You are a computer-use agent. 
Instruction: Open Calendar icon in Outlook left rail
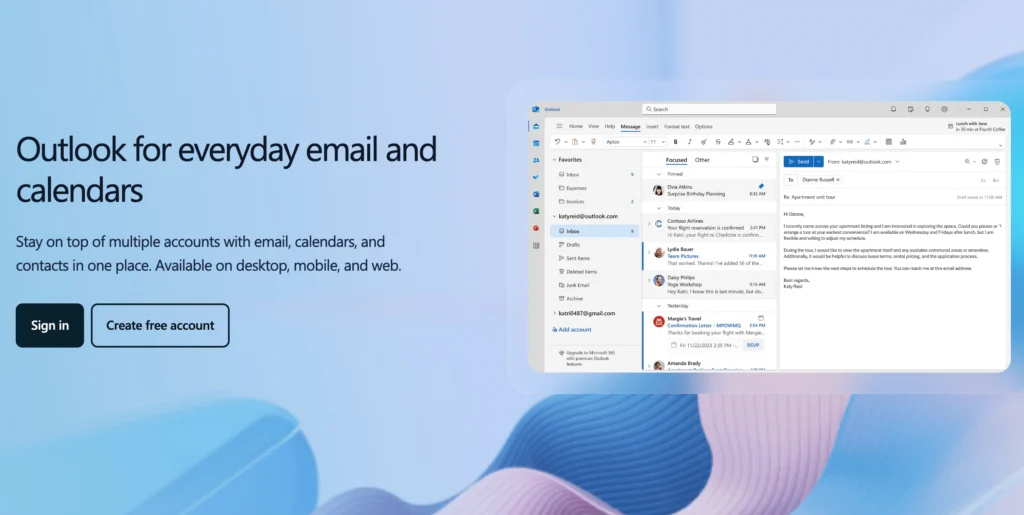536,143
